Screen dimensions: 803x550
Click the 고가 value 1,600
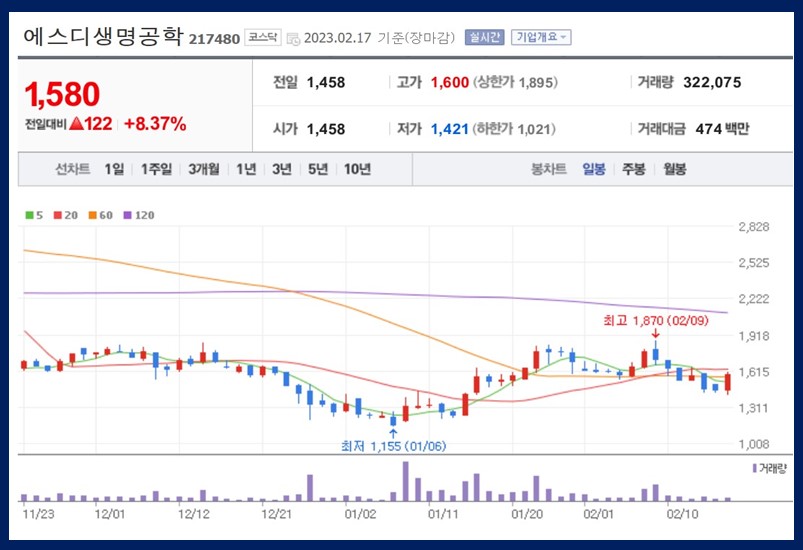click(x=450, y=82)
